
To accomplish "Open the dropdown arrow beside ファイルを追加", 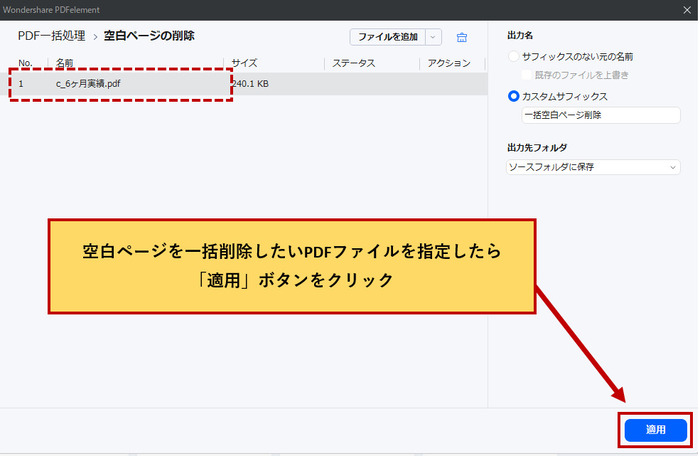I will (433, 37).
